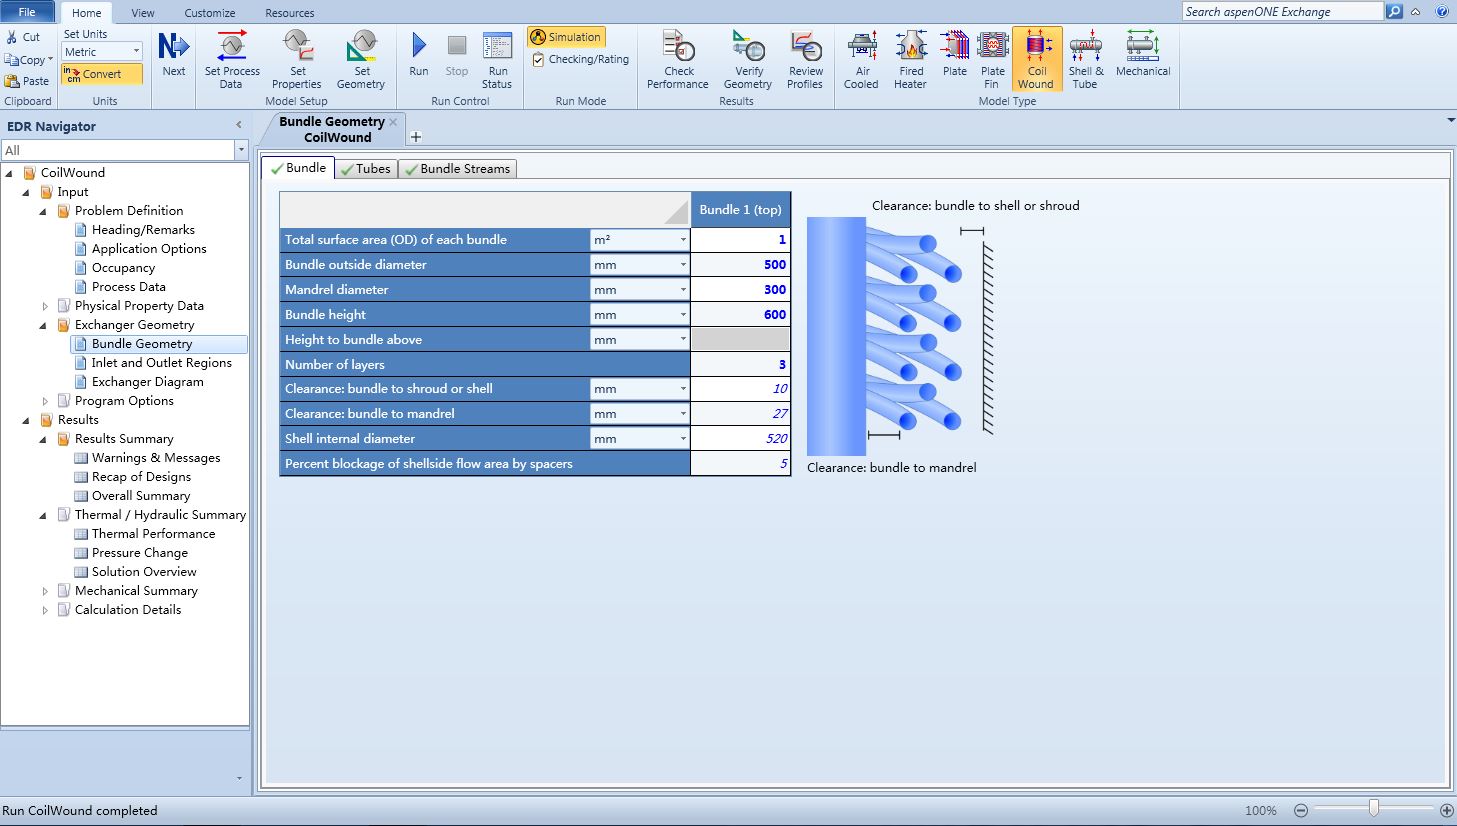Collapse the Exchanger Geometry node

[x=44, y=325]
